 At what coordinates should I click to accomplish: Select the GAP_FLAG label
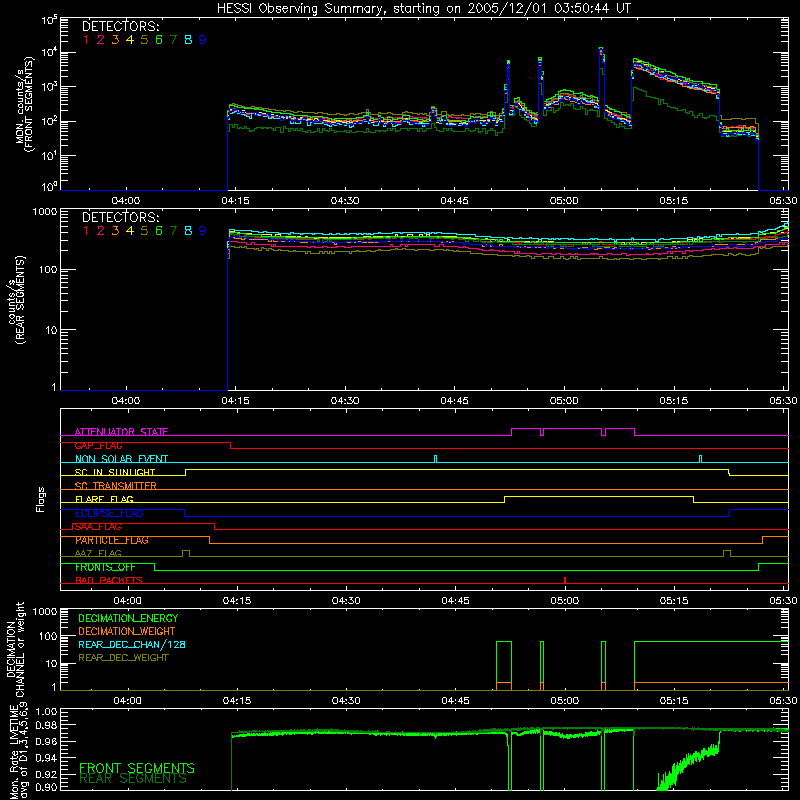tap(98, 445)
